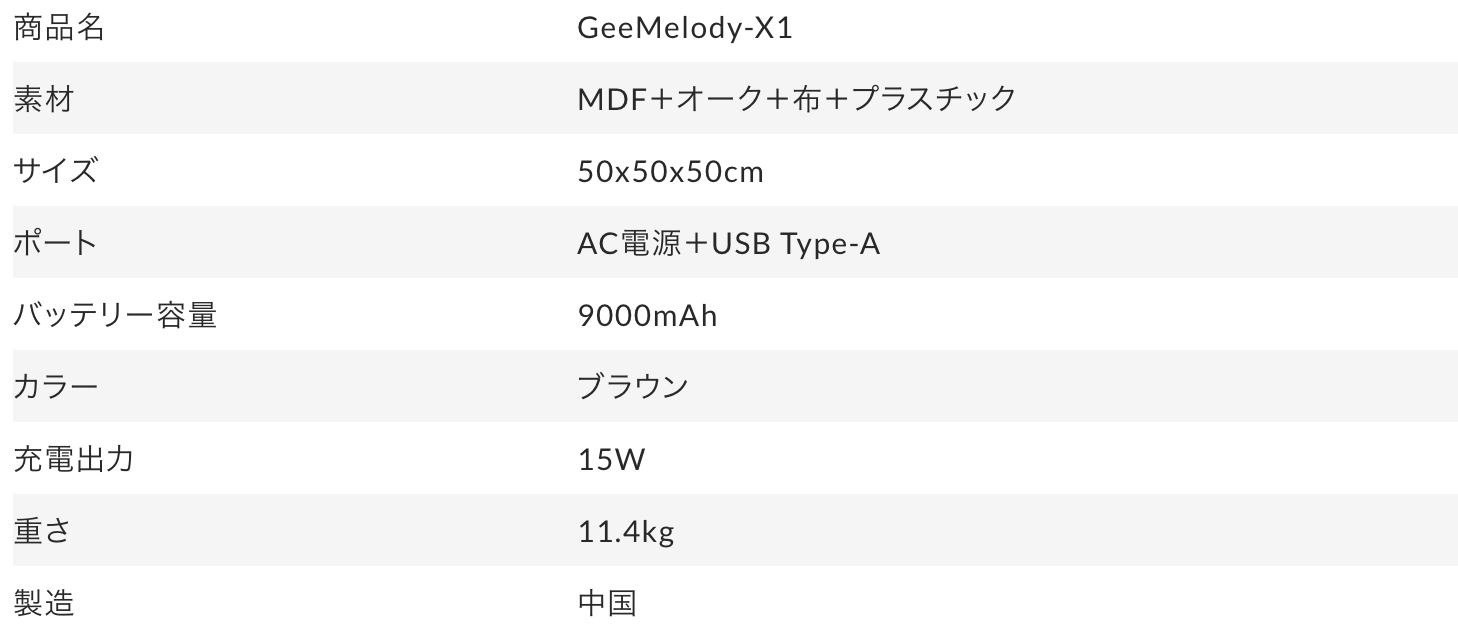Click the USB Type-A text

tap(795, 243)
